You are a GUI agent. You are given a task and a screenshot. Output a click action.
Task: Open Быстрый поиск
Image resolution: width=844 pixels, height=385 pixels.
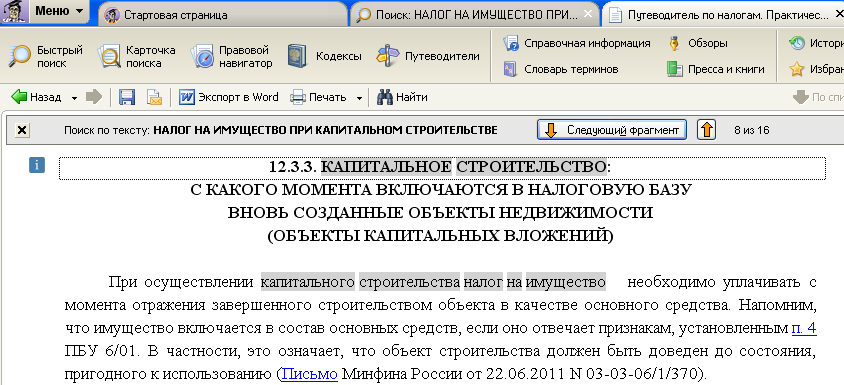47,57
